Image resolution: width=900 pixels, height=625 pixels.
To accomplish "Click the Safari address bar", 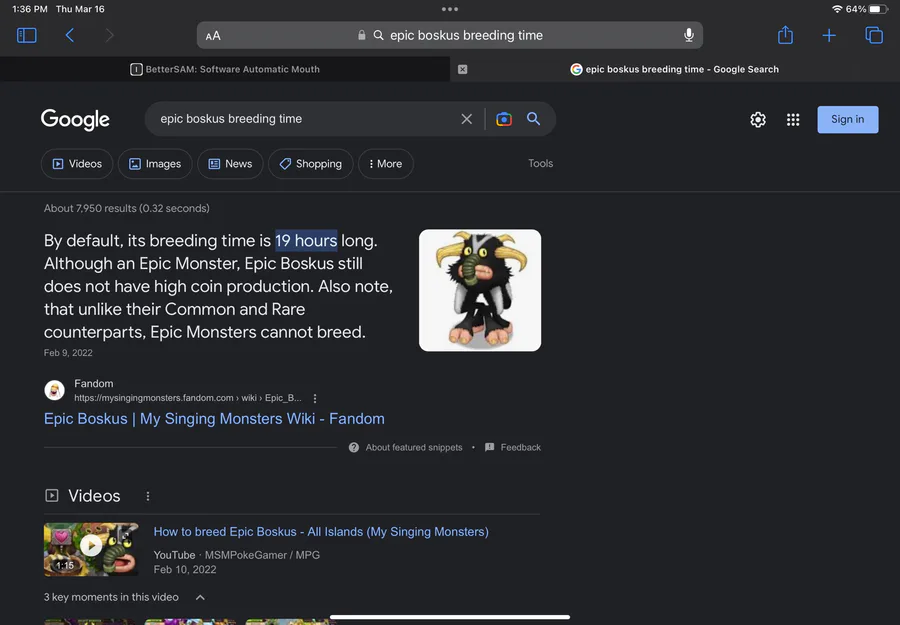I will (x=449, y=36).
